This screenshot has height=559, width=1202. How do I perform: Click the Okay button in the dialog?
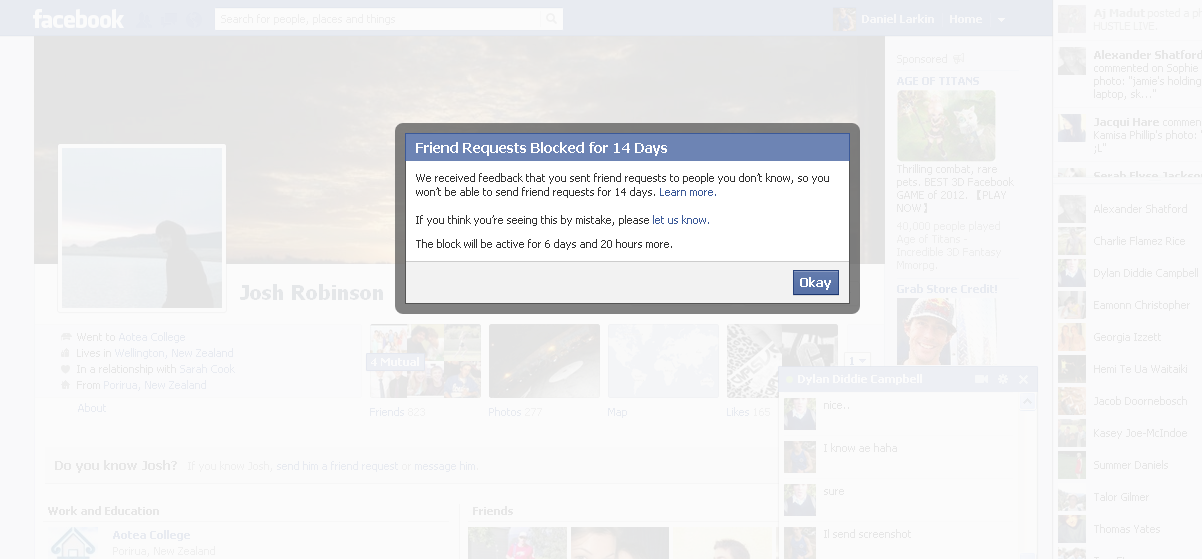coord(815,282)
